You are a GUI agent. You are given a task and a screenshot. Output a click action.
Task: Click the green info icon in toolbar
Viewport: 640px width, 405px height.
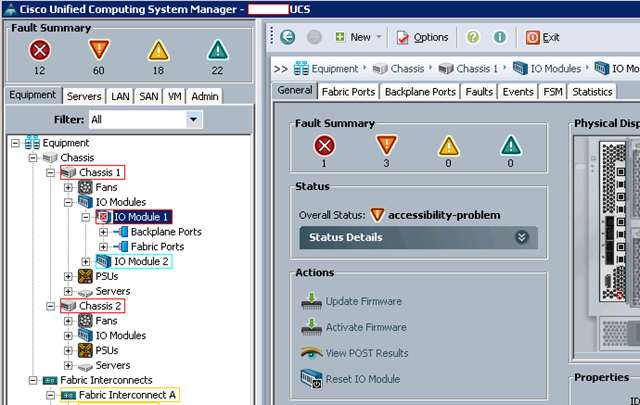[500, 37]
